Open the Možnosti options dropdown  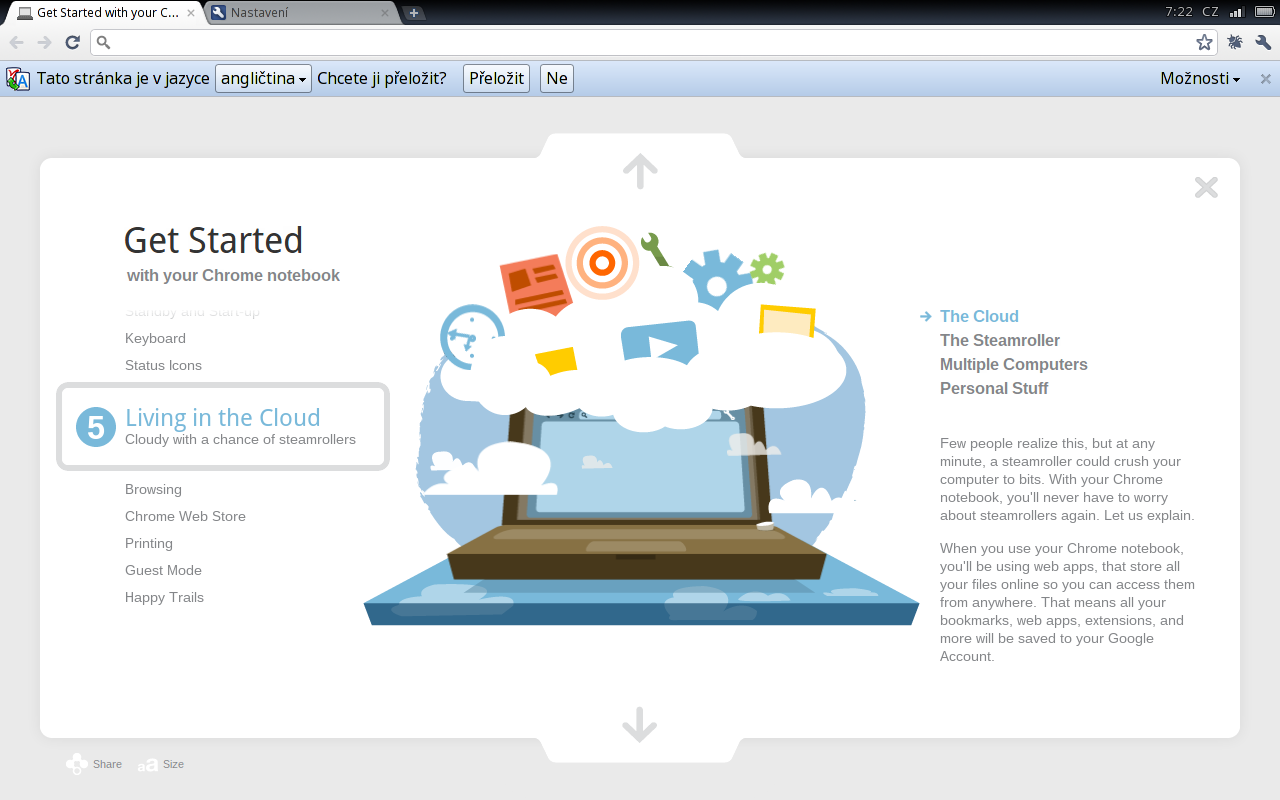(1200, 79)
